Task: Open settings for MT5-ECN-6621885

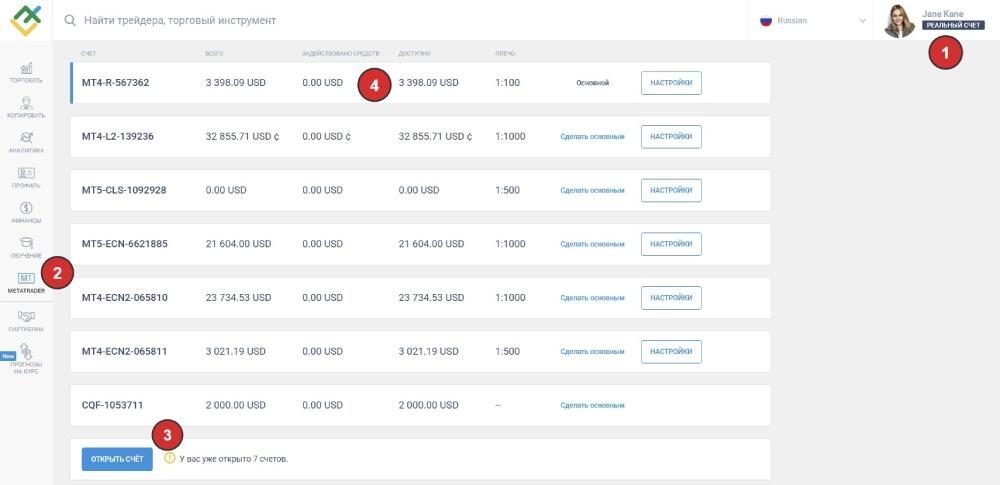Action: coord(671,244)
